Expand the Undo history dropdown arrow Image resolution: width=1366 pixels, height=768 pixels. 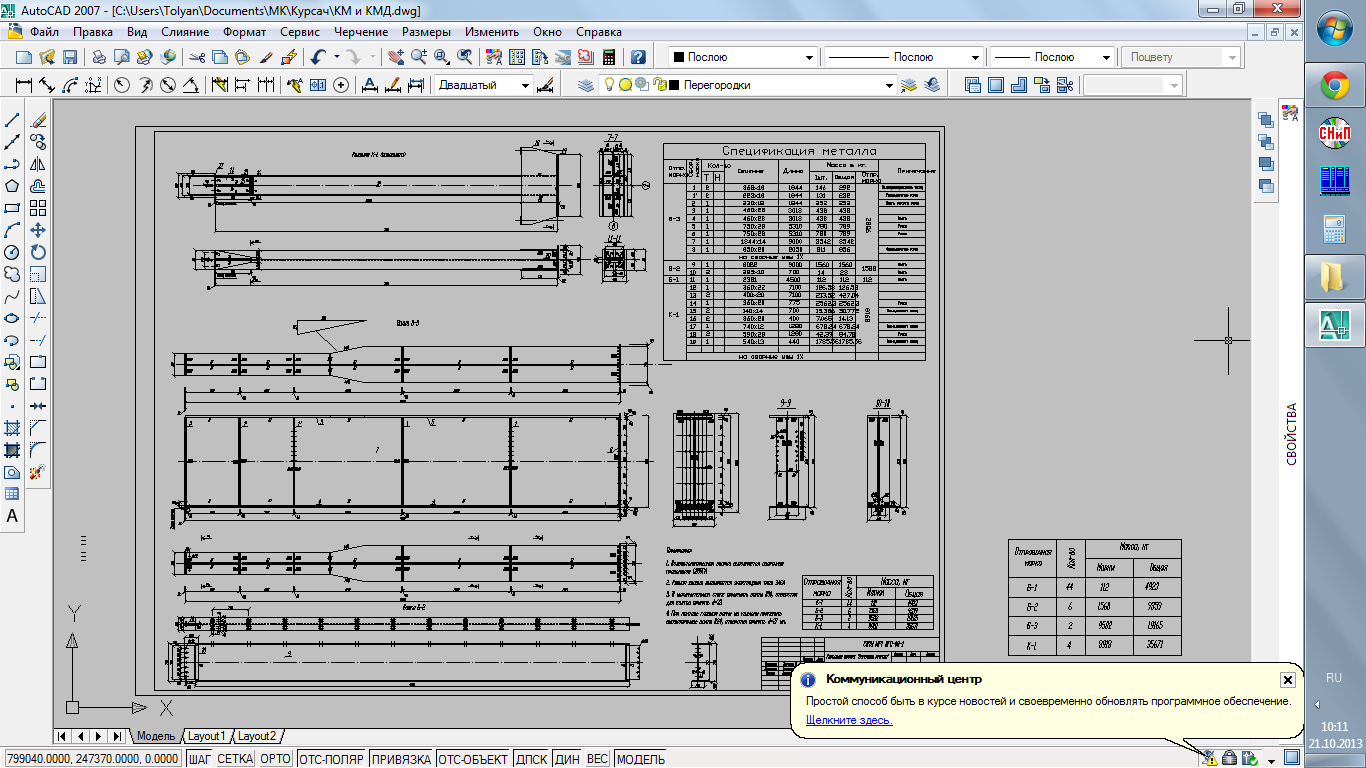point(337,57)
